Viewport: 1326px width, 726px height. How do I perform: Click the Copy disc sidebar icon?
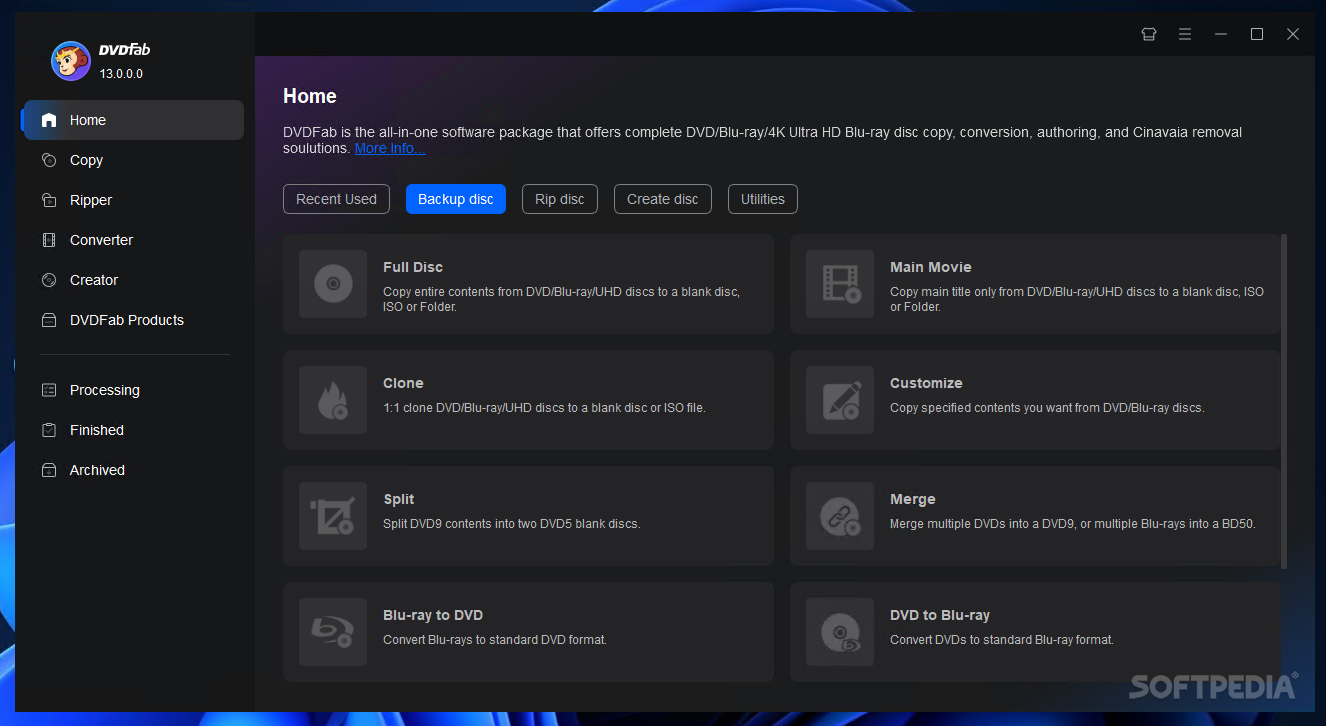(x=49, y=160)
